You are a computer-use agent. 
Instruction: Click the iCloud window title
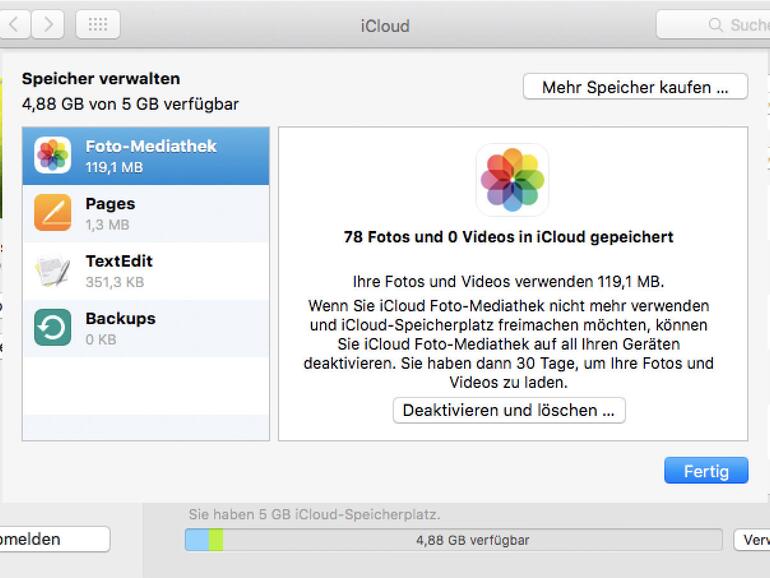click(385, 26)
